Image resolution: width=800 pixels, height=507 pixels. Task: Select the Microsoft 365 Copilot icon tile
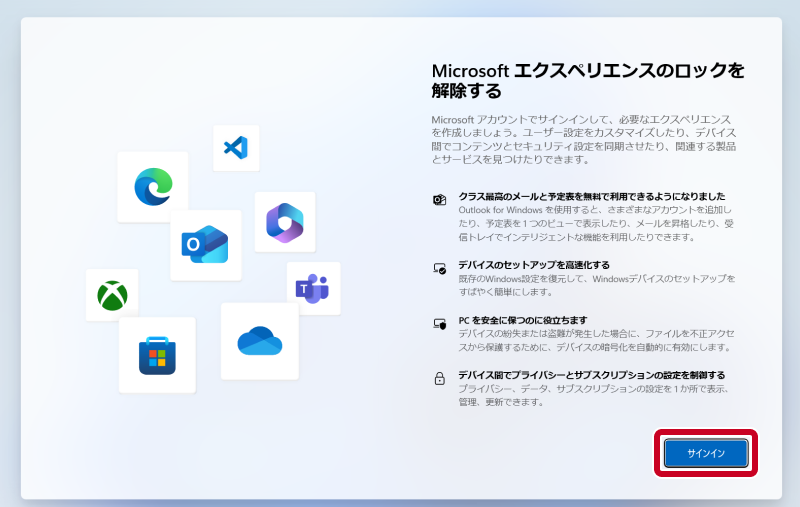[285, 222]
